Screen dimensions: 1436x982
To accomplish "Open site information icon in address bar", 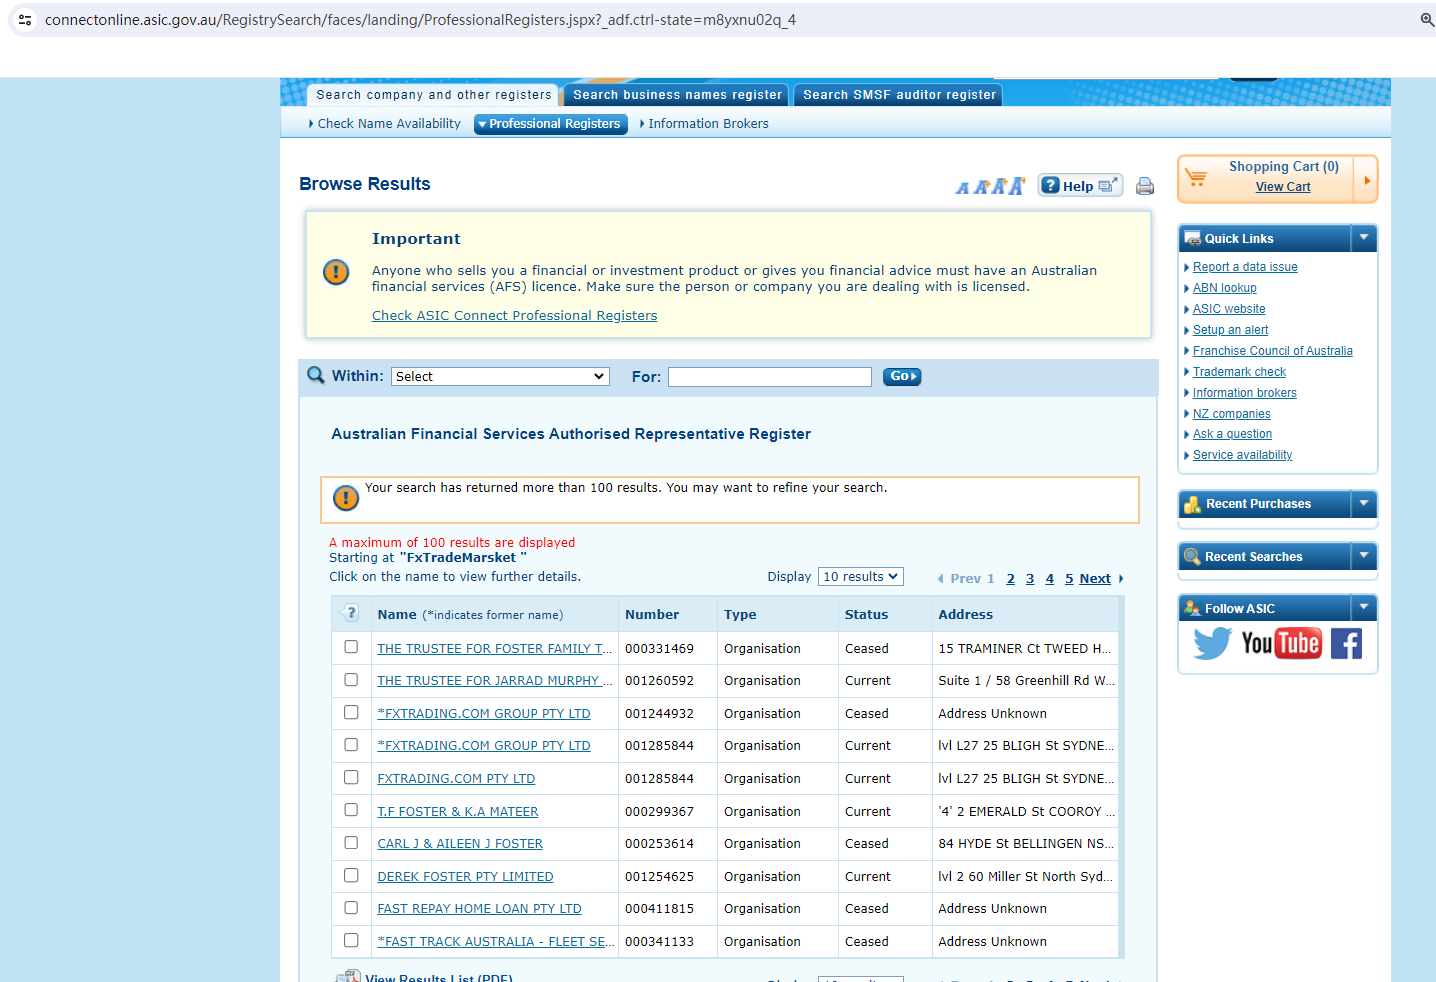I will (25, 20).
